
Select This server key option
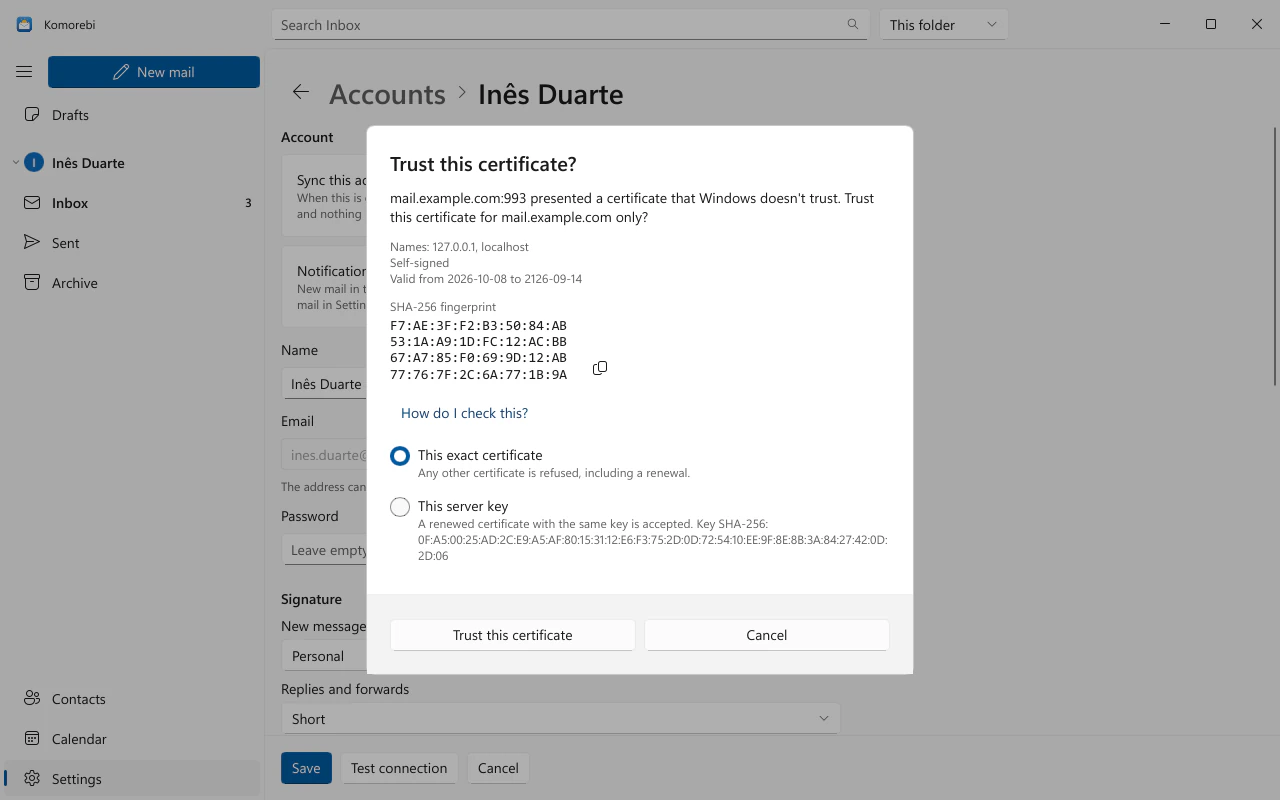click(400, 507)
